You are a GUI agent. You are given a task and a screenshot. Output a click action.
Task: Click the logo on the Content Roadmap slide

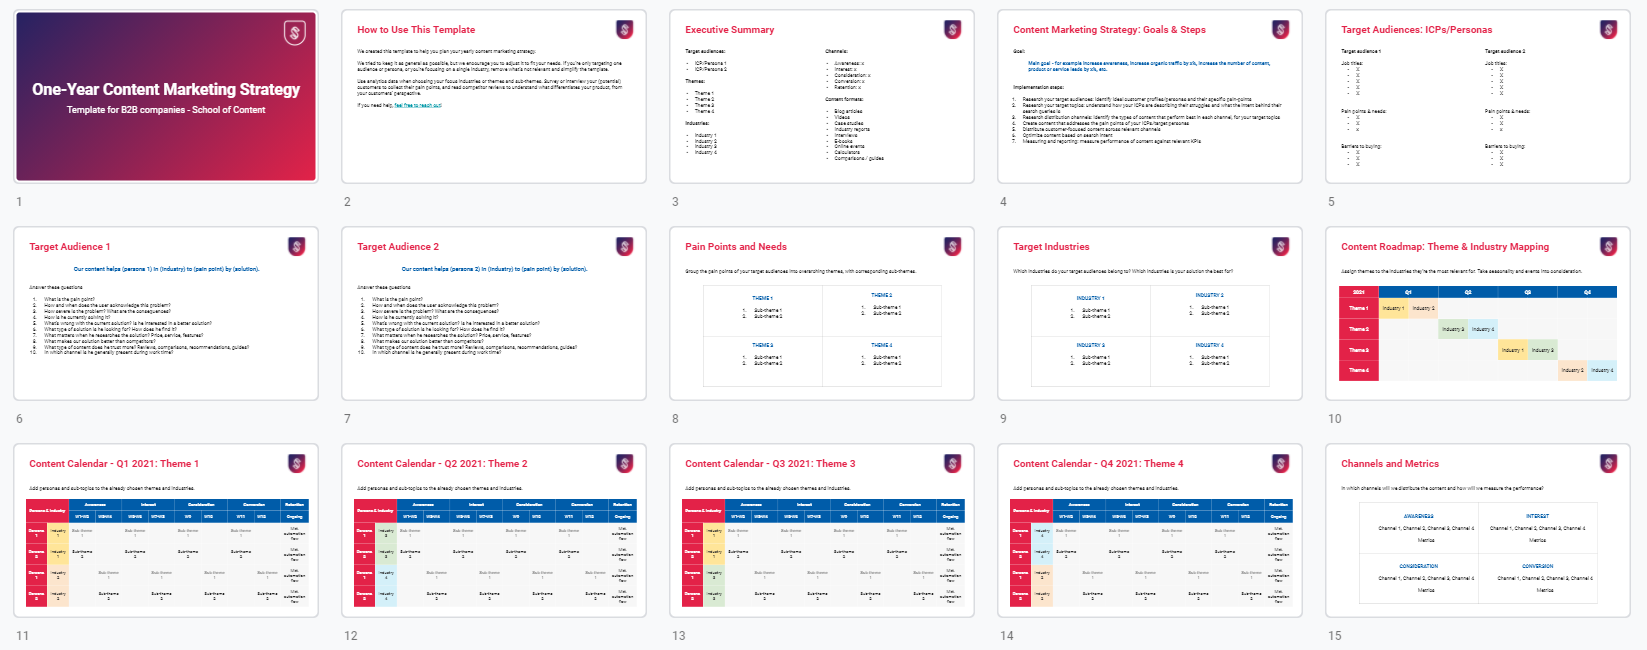coord(1608,246)
